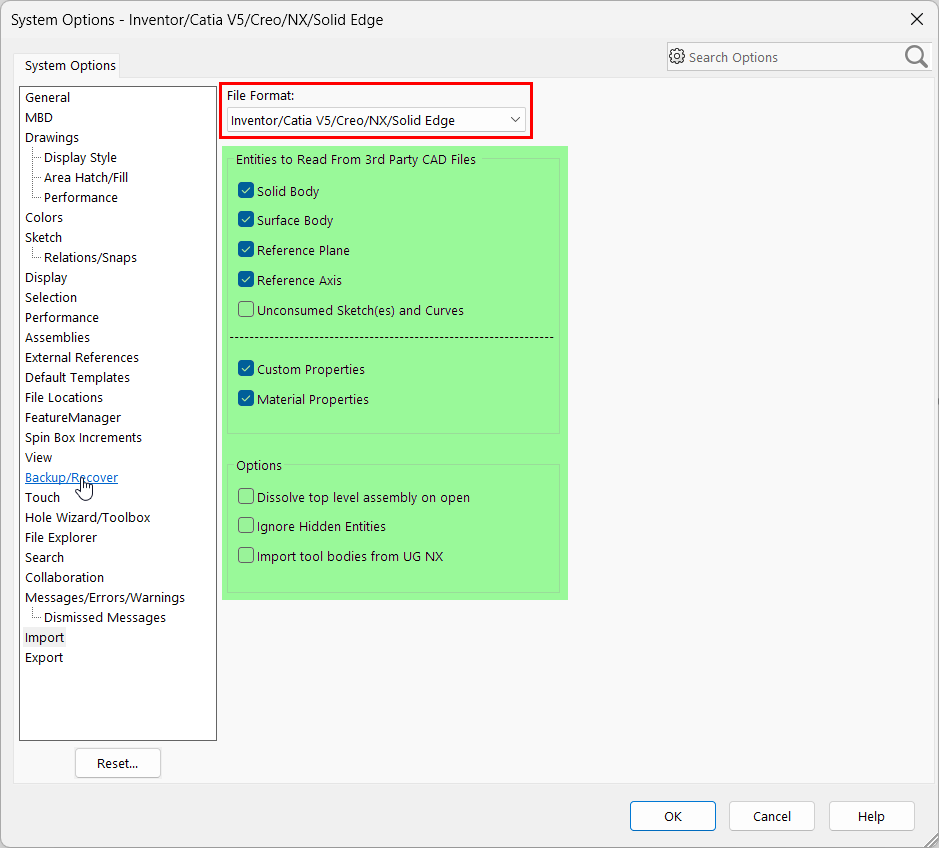Viewport: 939px width, 848px height.
Task: Select File Locations
Action: point(63,398)
